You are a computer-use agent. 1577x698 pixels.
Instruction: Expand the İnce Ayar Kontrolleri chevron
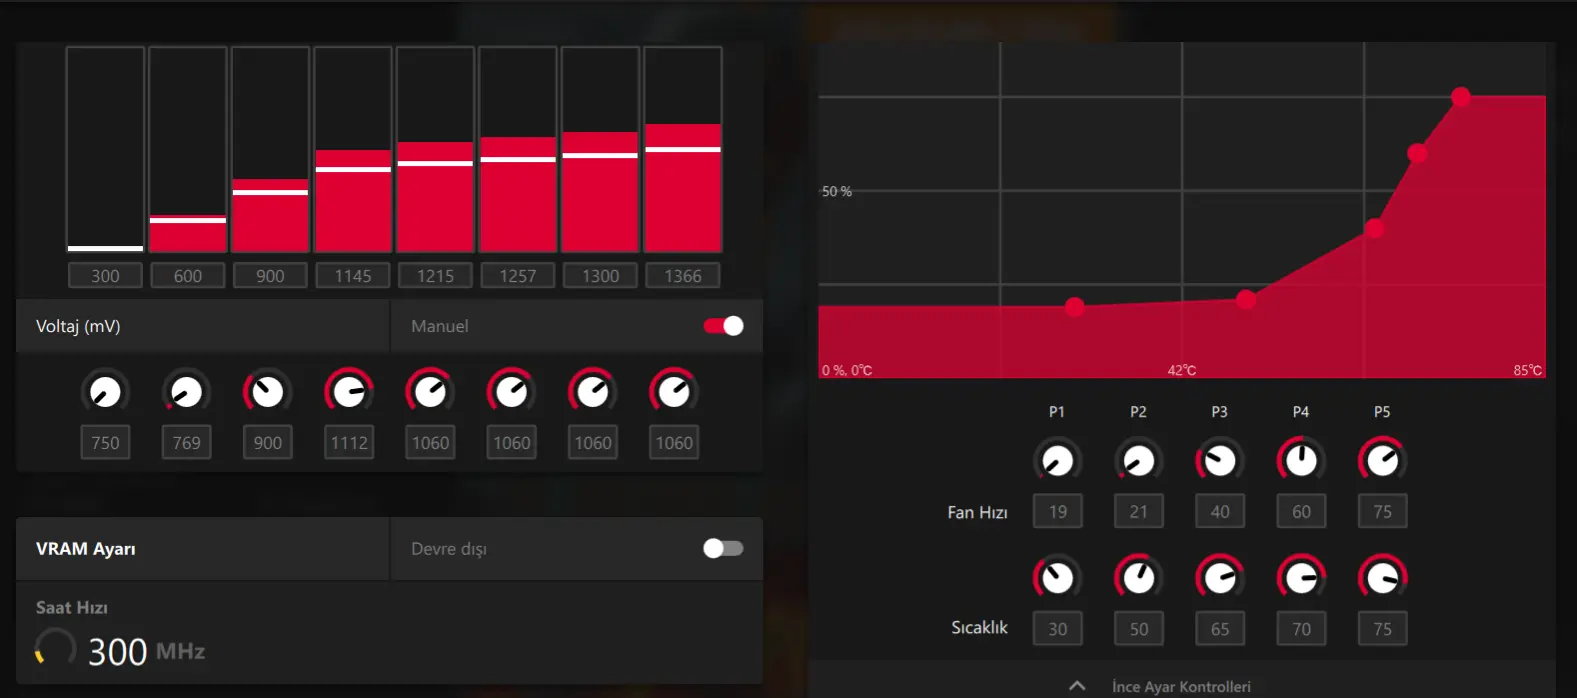tap(1077, 686)
